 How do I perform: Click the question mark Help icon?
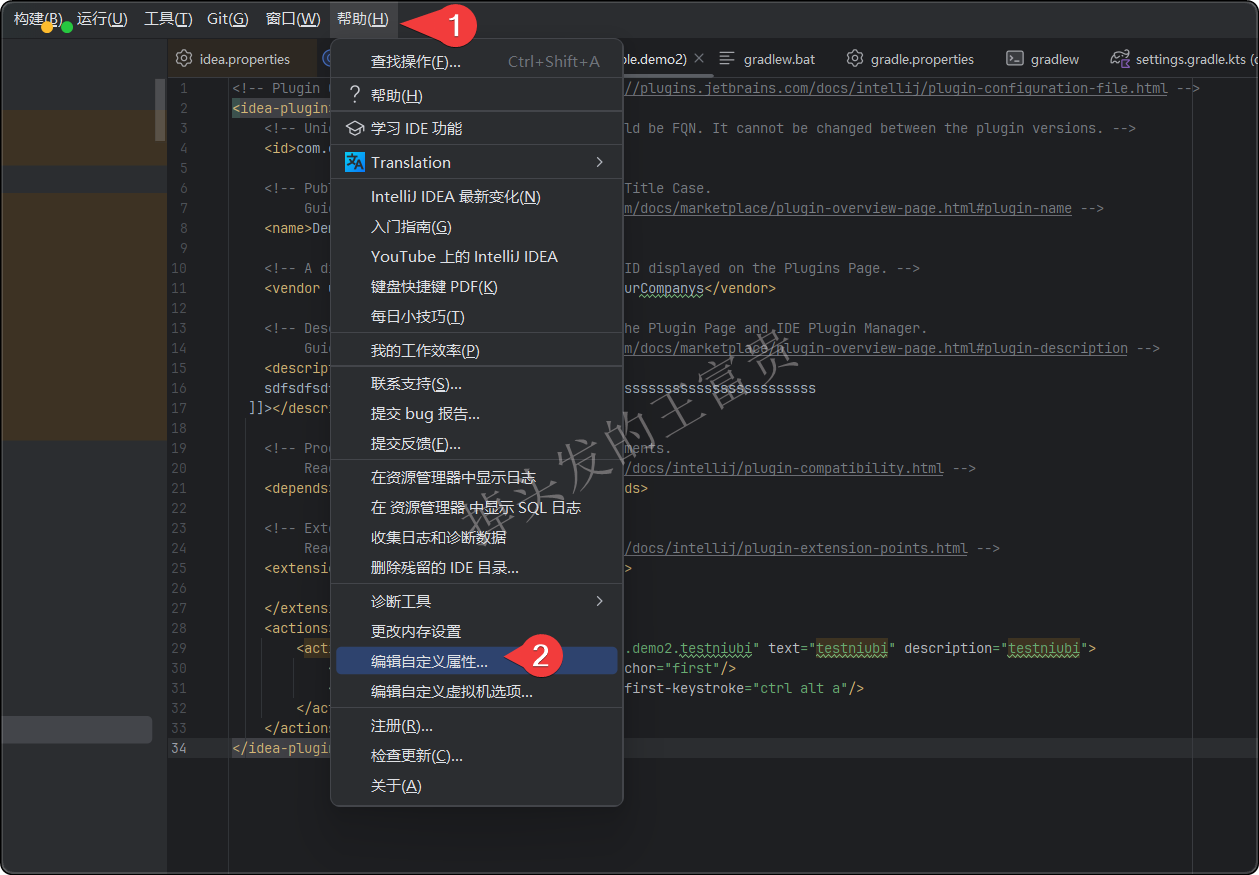tap(354, 95)
